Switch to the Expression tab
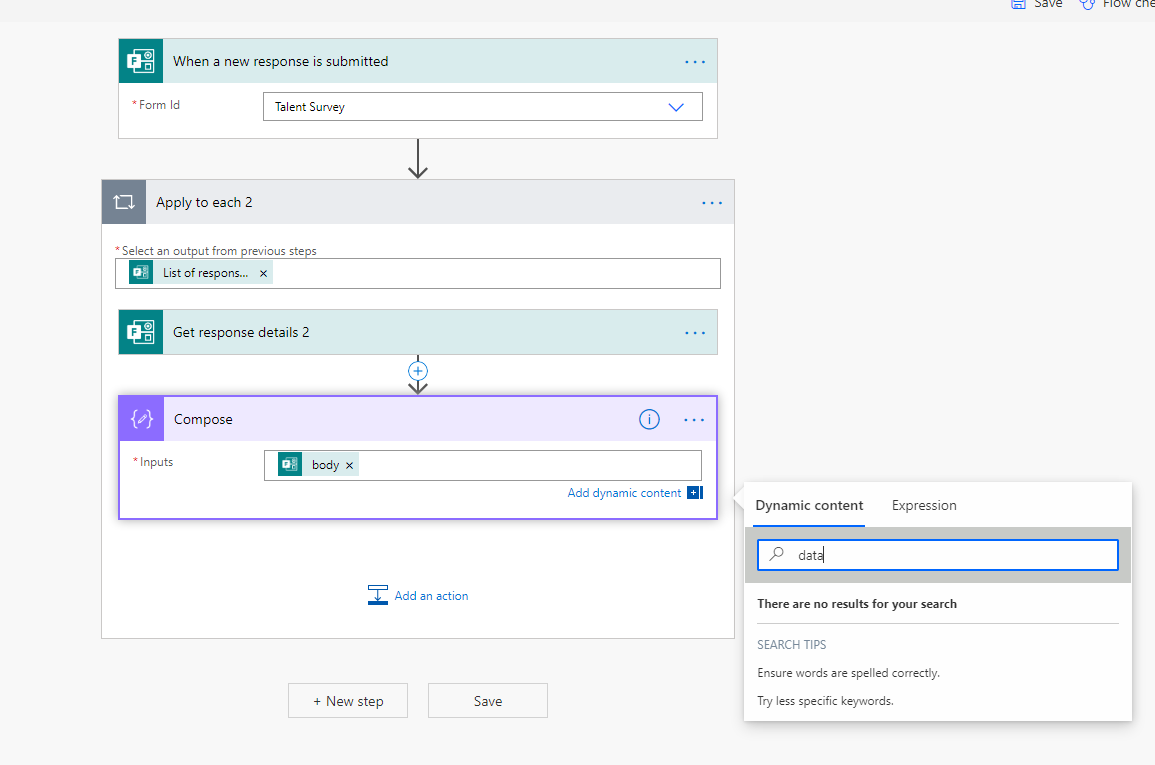The height and width of the screenshot is (765, 1155). click(x=923, y=506)
